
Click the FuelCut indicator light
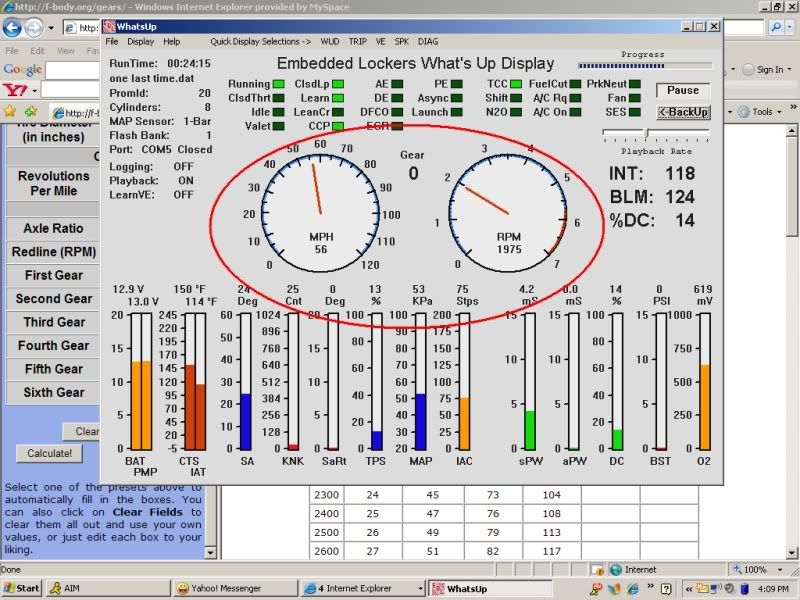coord(575,84)
